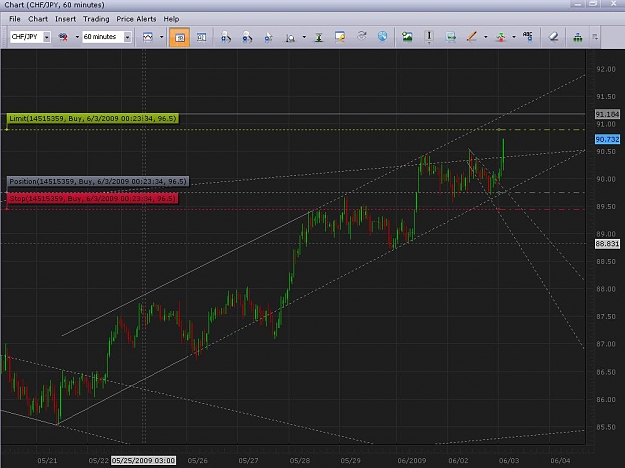
Task: Open the arrows marker dropdown arrow
Action: click(x=514, y=37)
